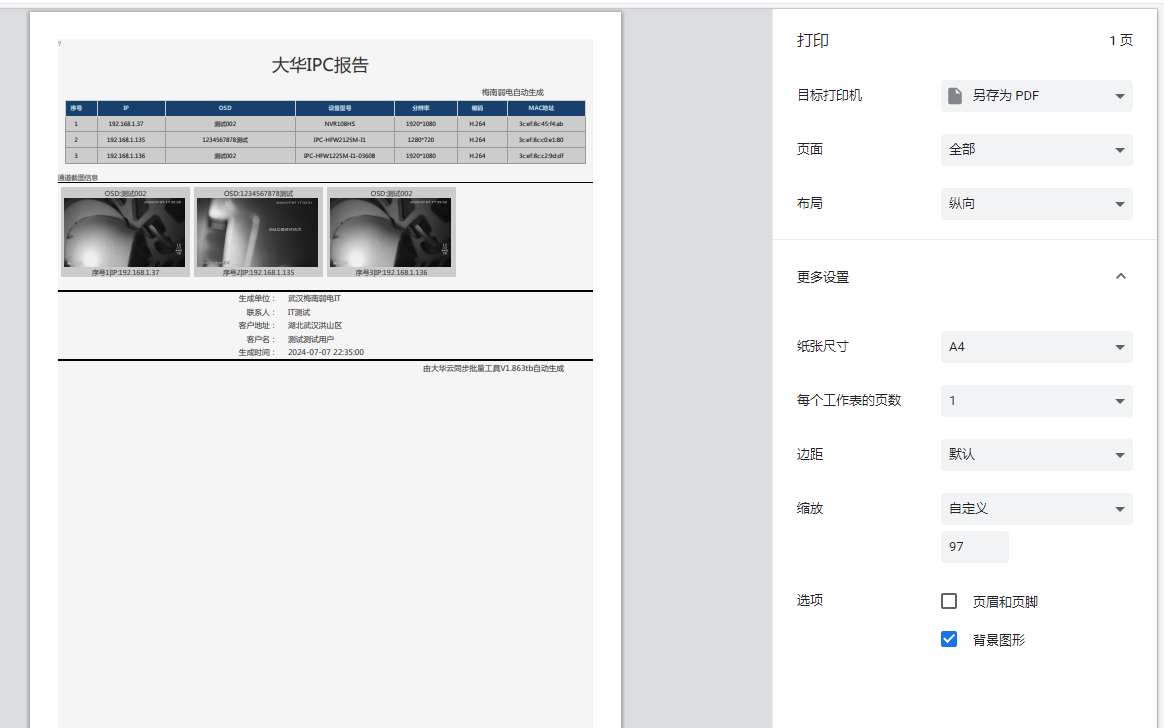Click the 1 页 page count label

click(1121, 41)
